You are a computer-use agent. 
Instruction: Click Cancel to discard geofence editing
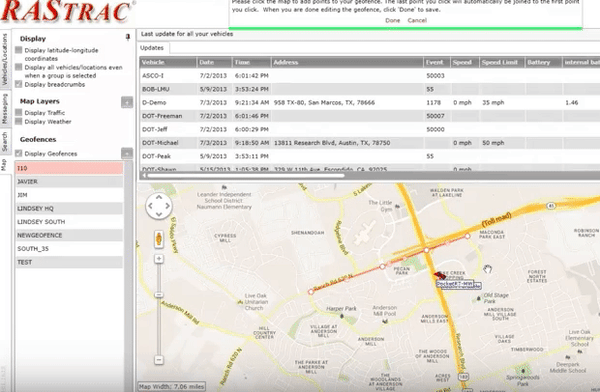[x=417, y=20]
